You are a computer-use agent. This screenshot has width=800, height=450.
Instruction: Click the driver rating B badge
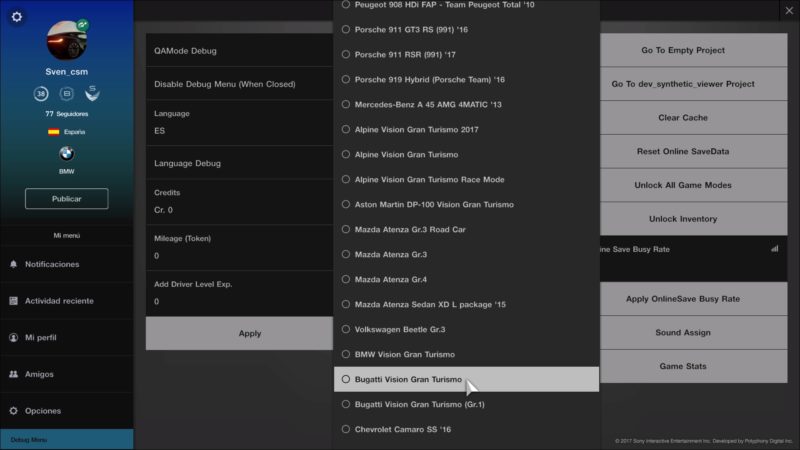(x=66, y=94)
